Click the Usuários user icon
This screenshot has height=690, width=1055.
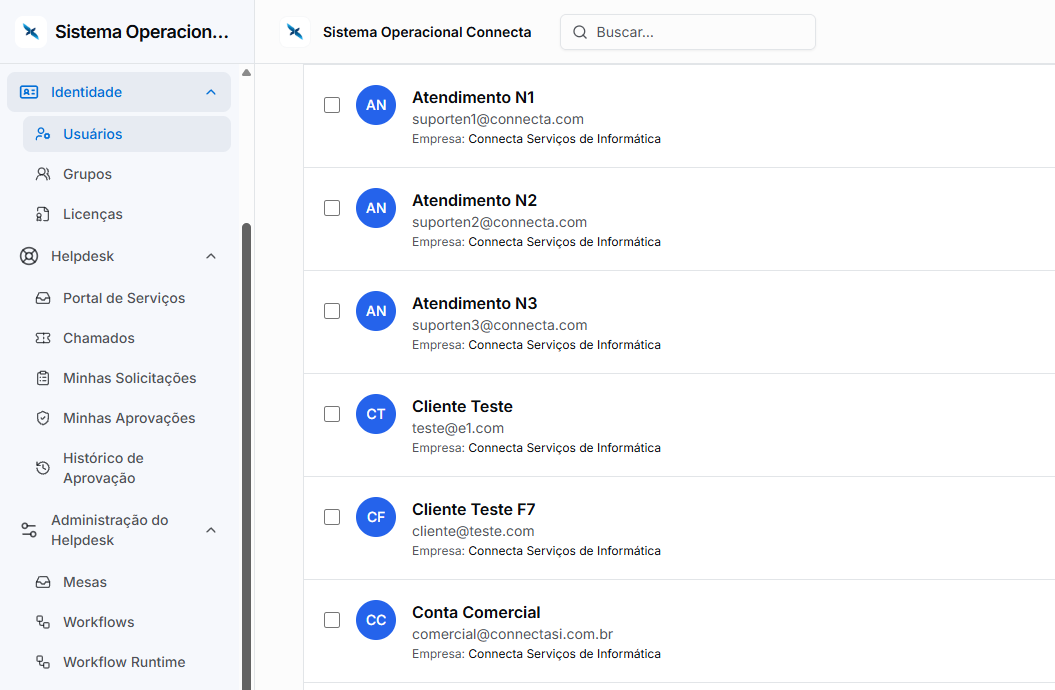43,134
